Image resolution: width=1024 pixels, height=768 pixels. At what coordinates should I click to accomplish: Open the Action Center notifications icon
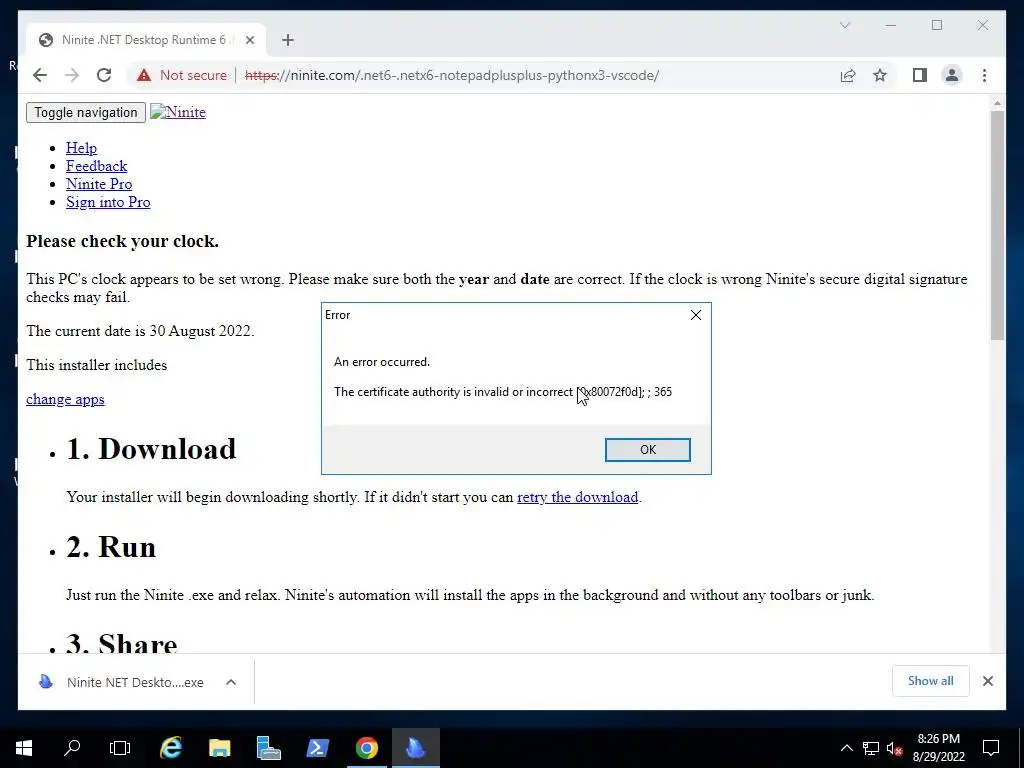991,748
